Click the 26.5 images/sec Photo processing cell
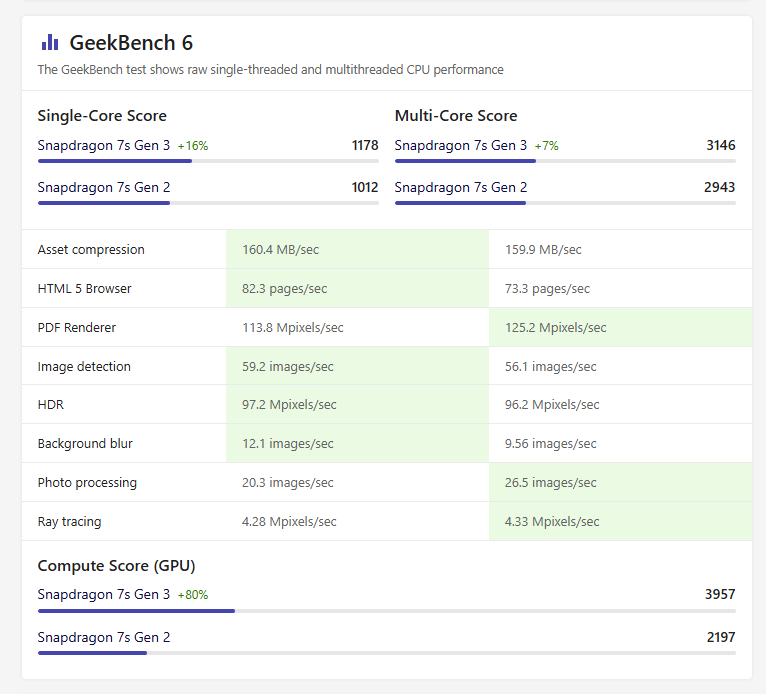766x694 pixels. pyautogui.click(x=551, y=483)
